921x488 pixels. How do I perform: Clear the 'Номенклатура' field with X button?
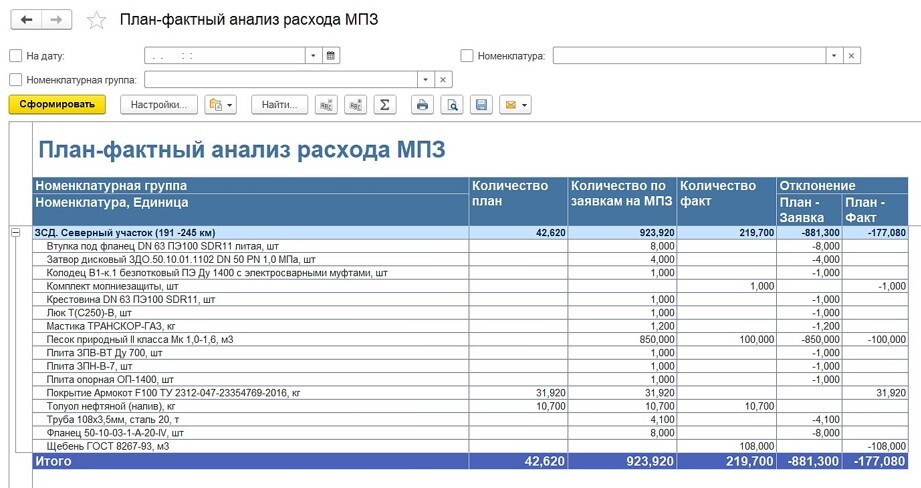click(851, 56)
